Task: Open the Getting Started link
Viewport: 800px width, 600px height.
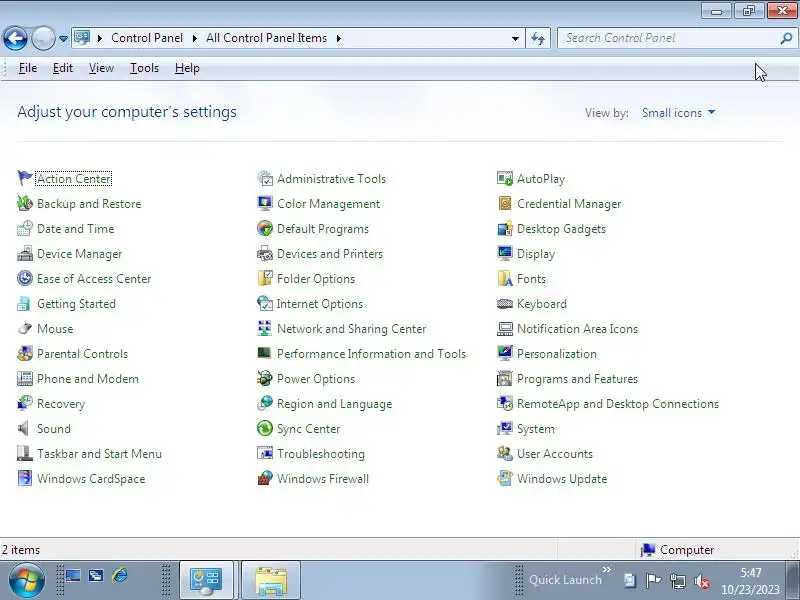Action: pyautogui.click(x=77, y=304)
